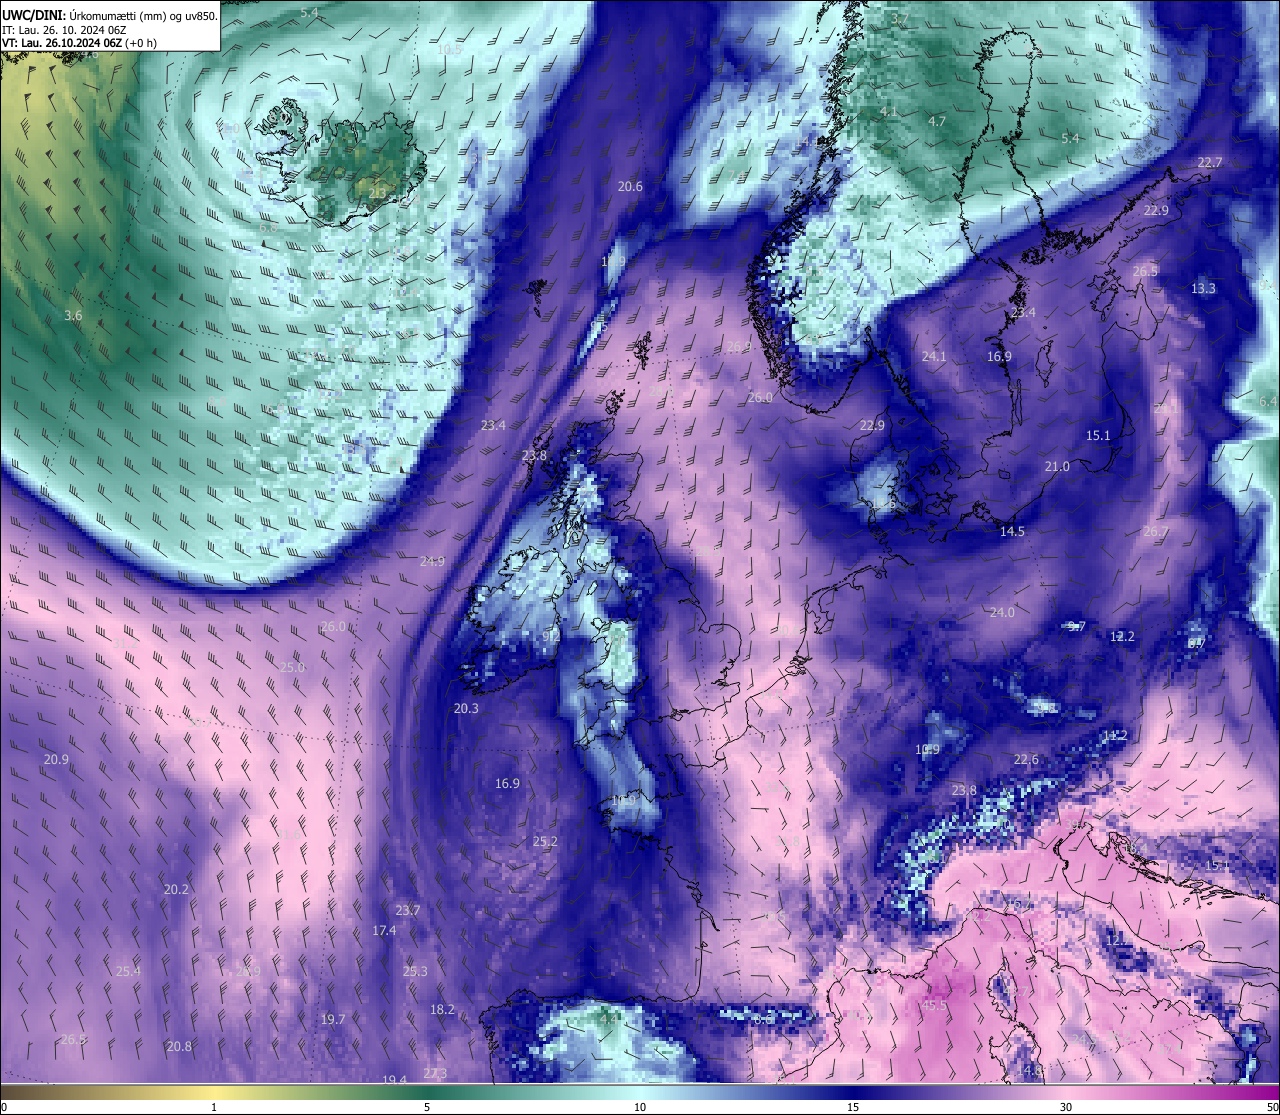The width and height of the screenshot is (1280, 1115).
Task: Click the 20.2 value label
Action: pyautogui.click(x=176, y=890)
